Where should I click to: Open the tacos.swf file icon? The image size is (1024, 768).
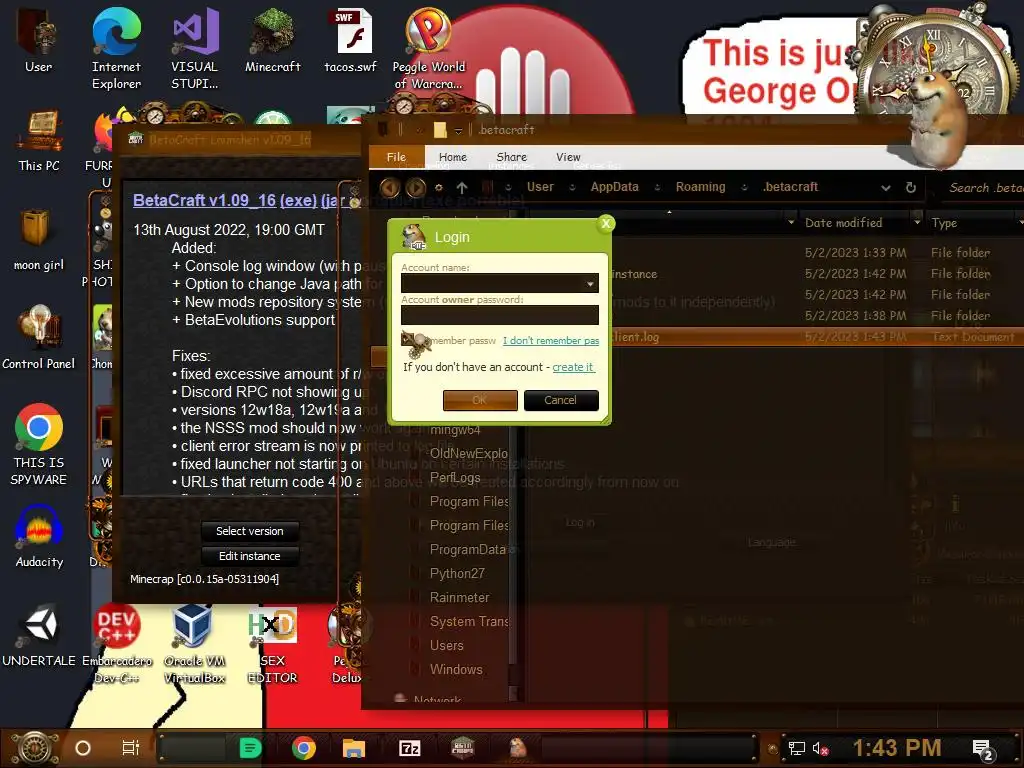(351, 39)
